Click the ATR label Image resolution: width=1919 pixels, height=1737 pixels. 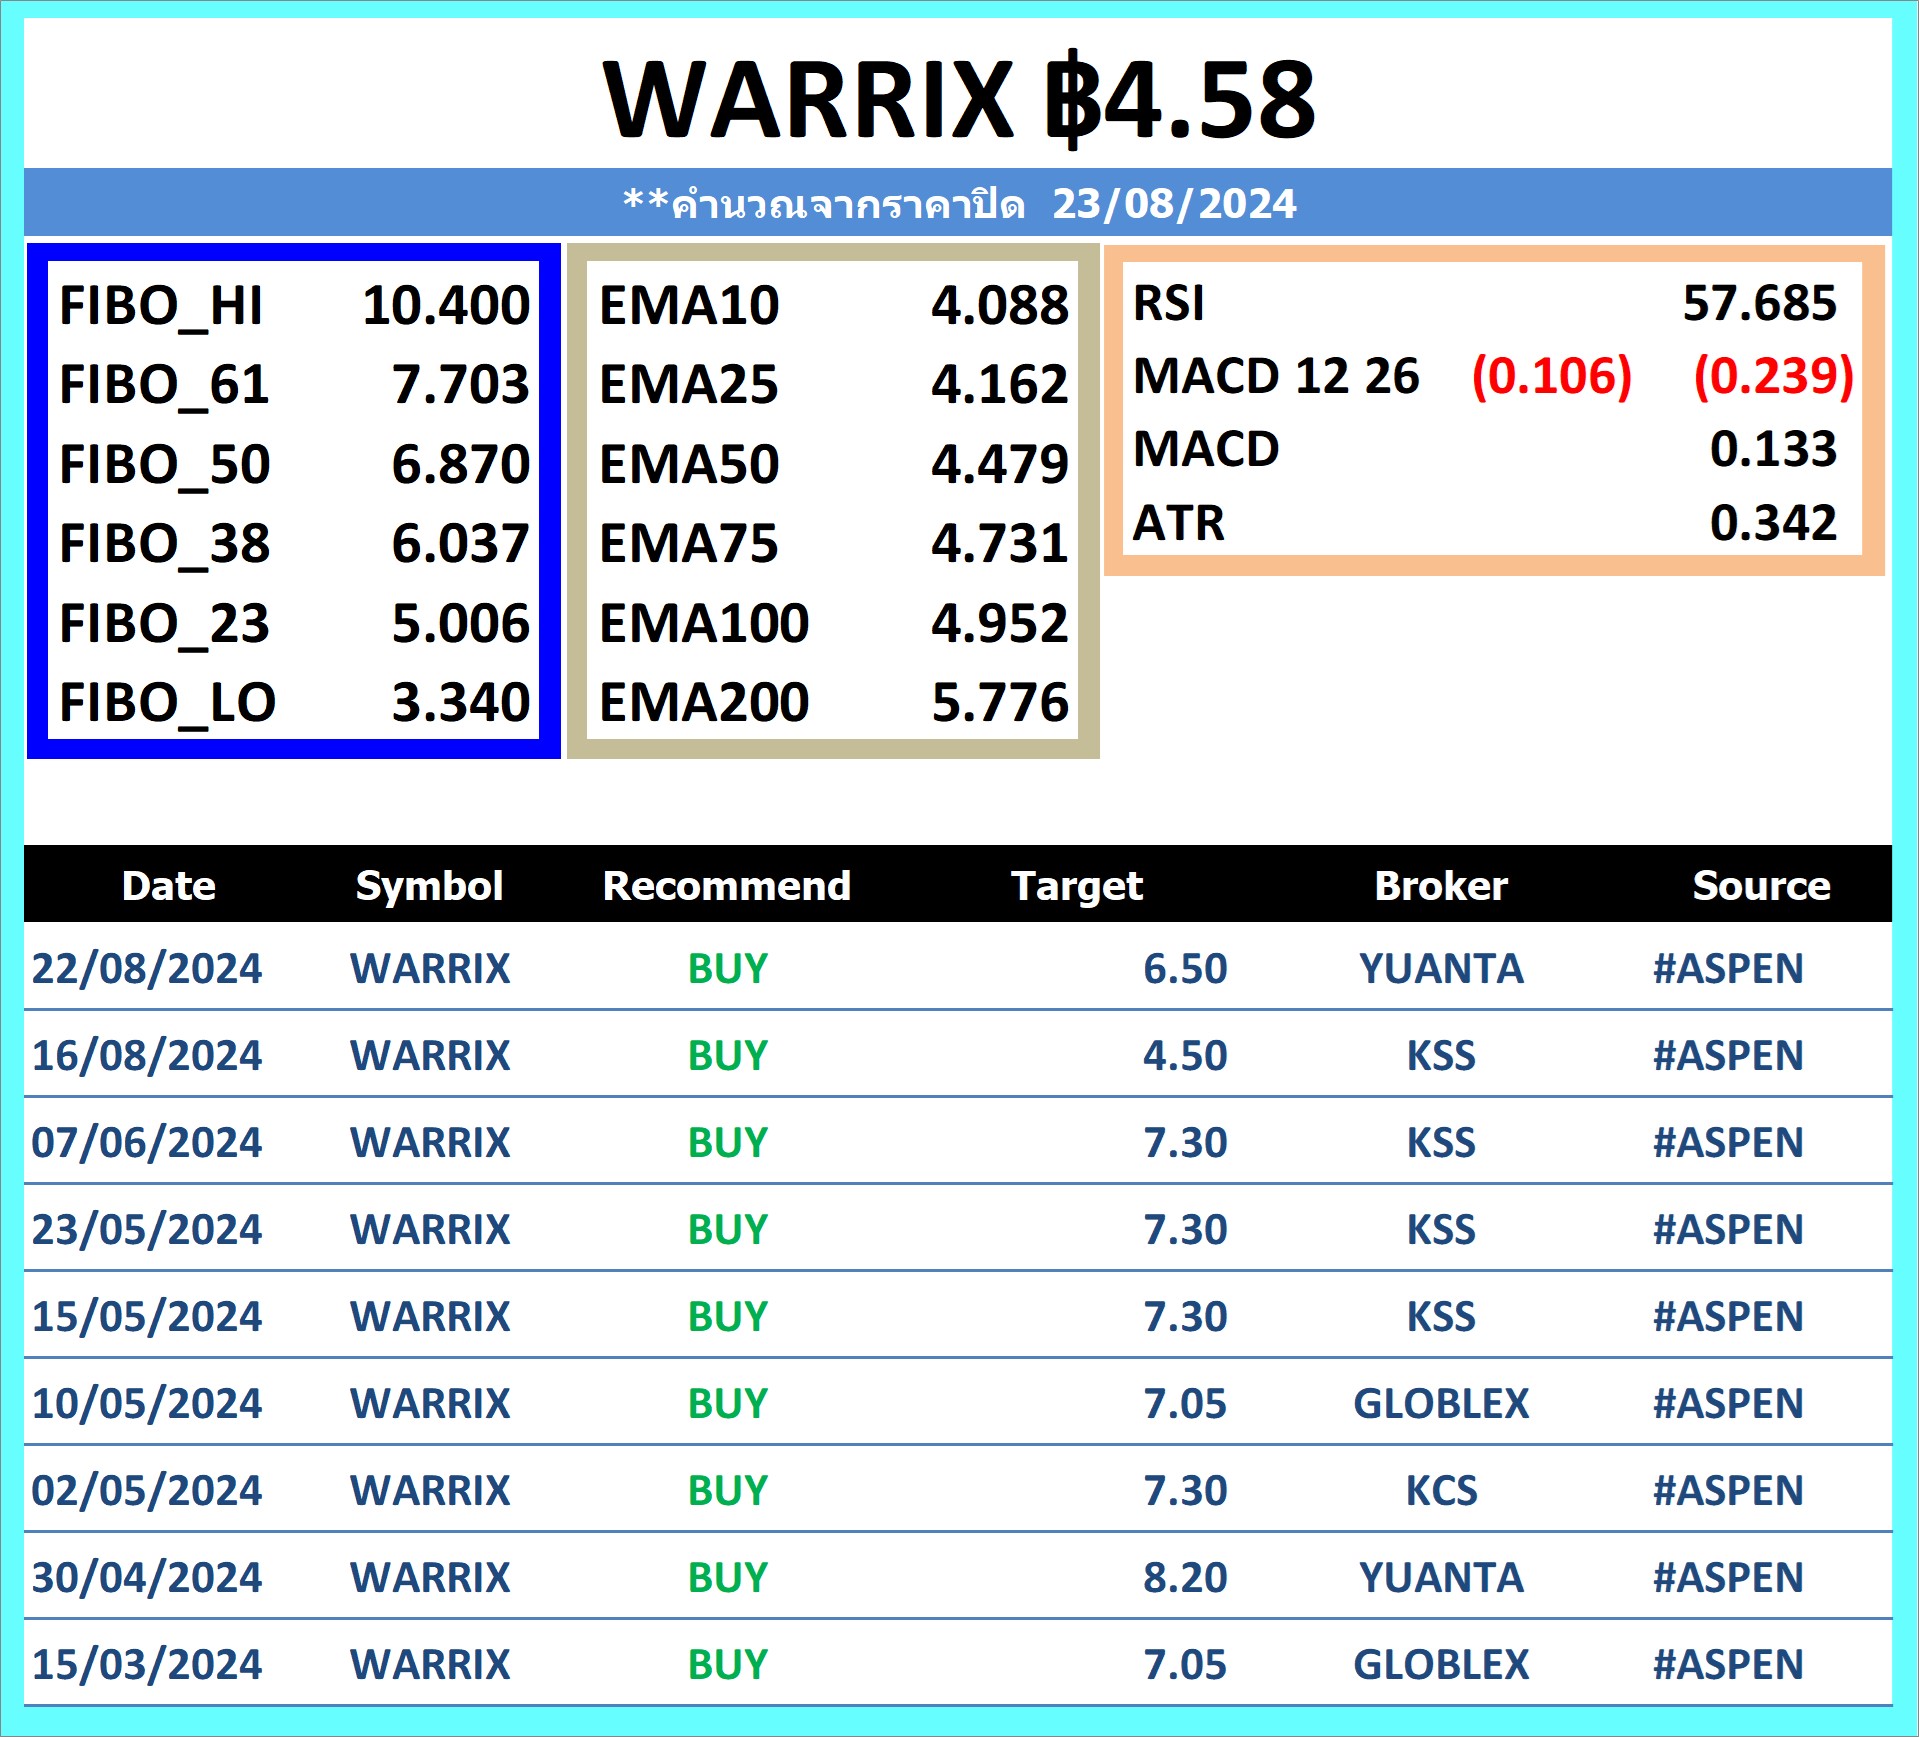(1178, 523)
